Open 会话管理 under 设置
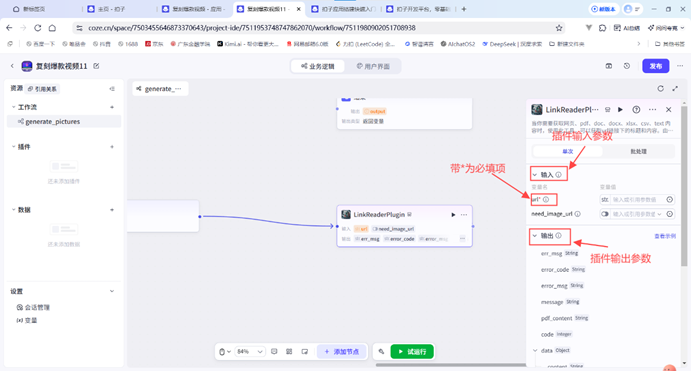 33,307
